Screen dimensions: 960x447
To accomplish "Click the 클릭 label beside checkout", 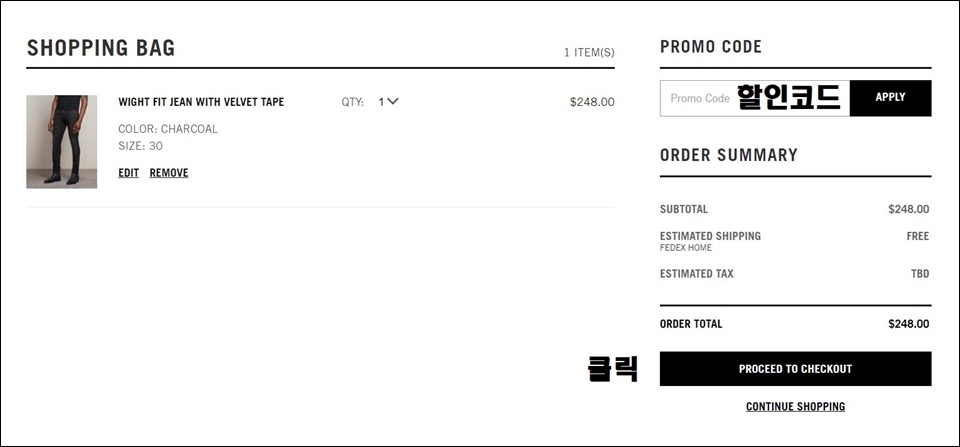I will (612, 369).
